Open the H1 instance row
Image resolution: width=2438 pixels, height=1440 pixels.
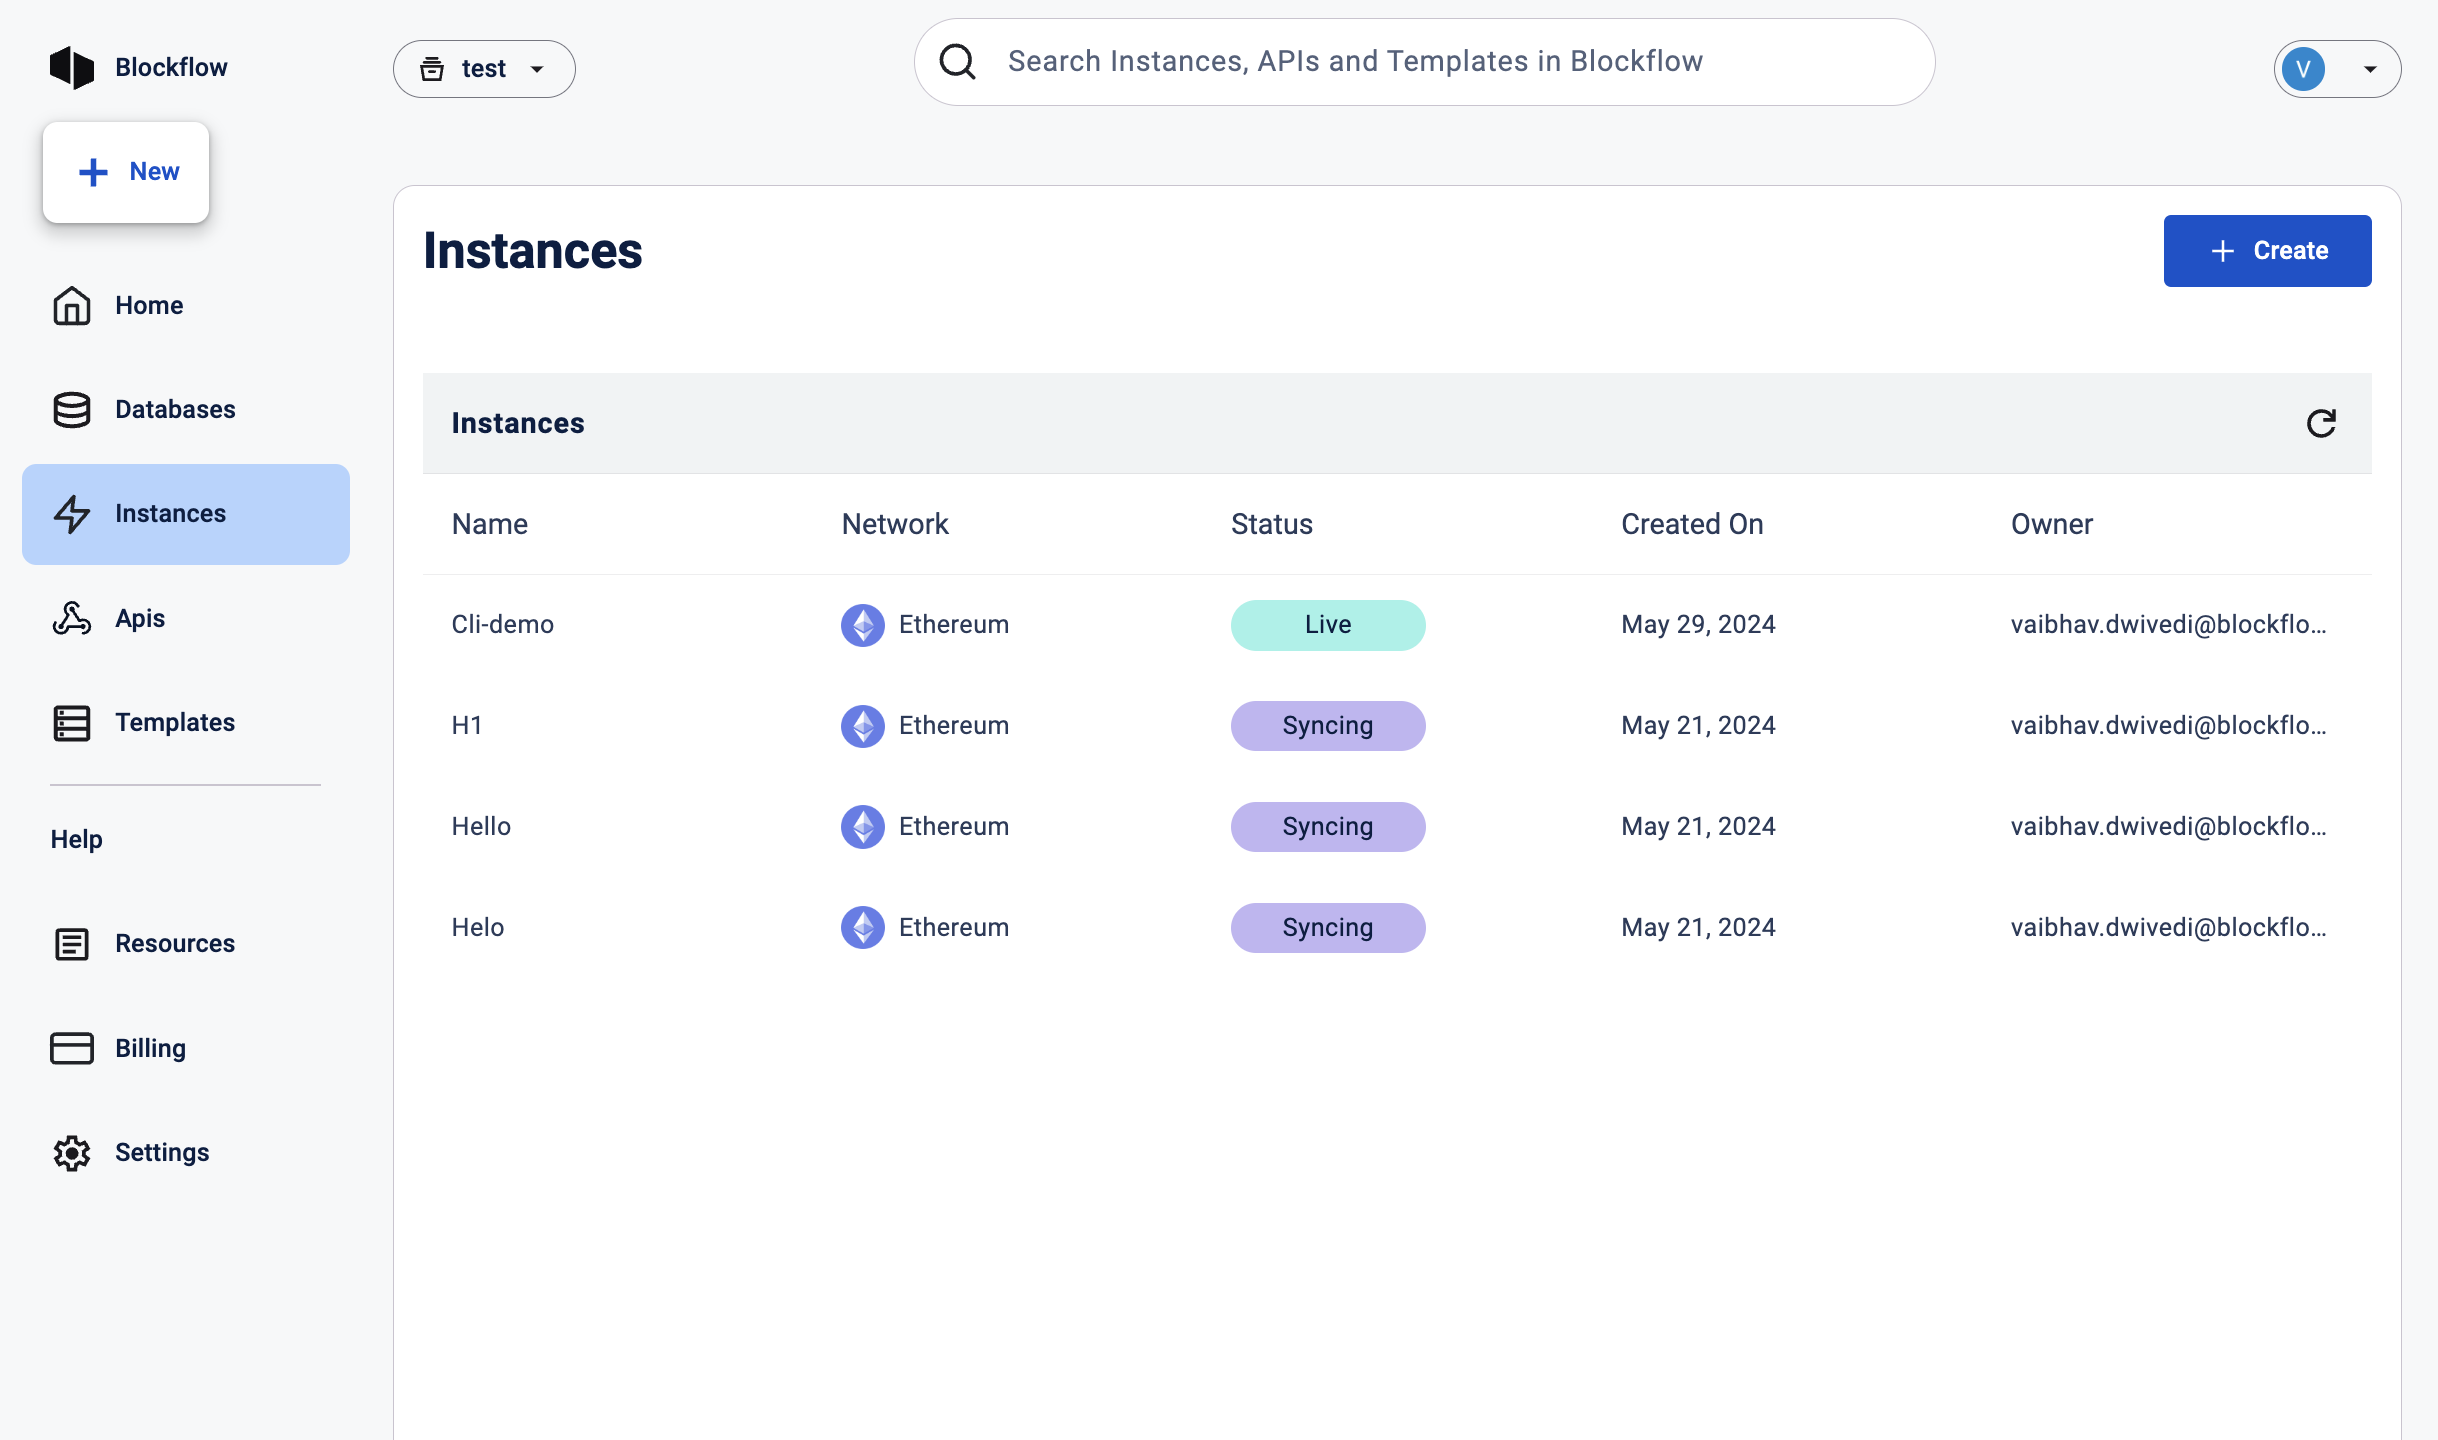(467, 726)
